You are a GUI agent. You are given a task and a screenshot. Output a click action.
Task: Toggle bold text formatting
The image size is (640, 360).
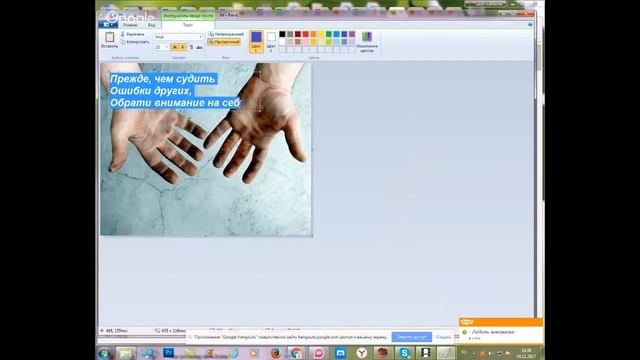175,47
